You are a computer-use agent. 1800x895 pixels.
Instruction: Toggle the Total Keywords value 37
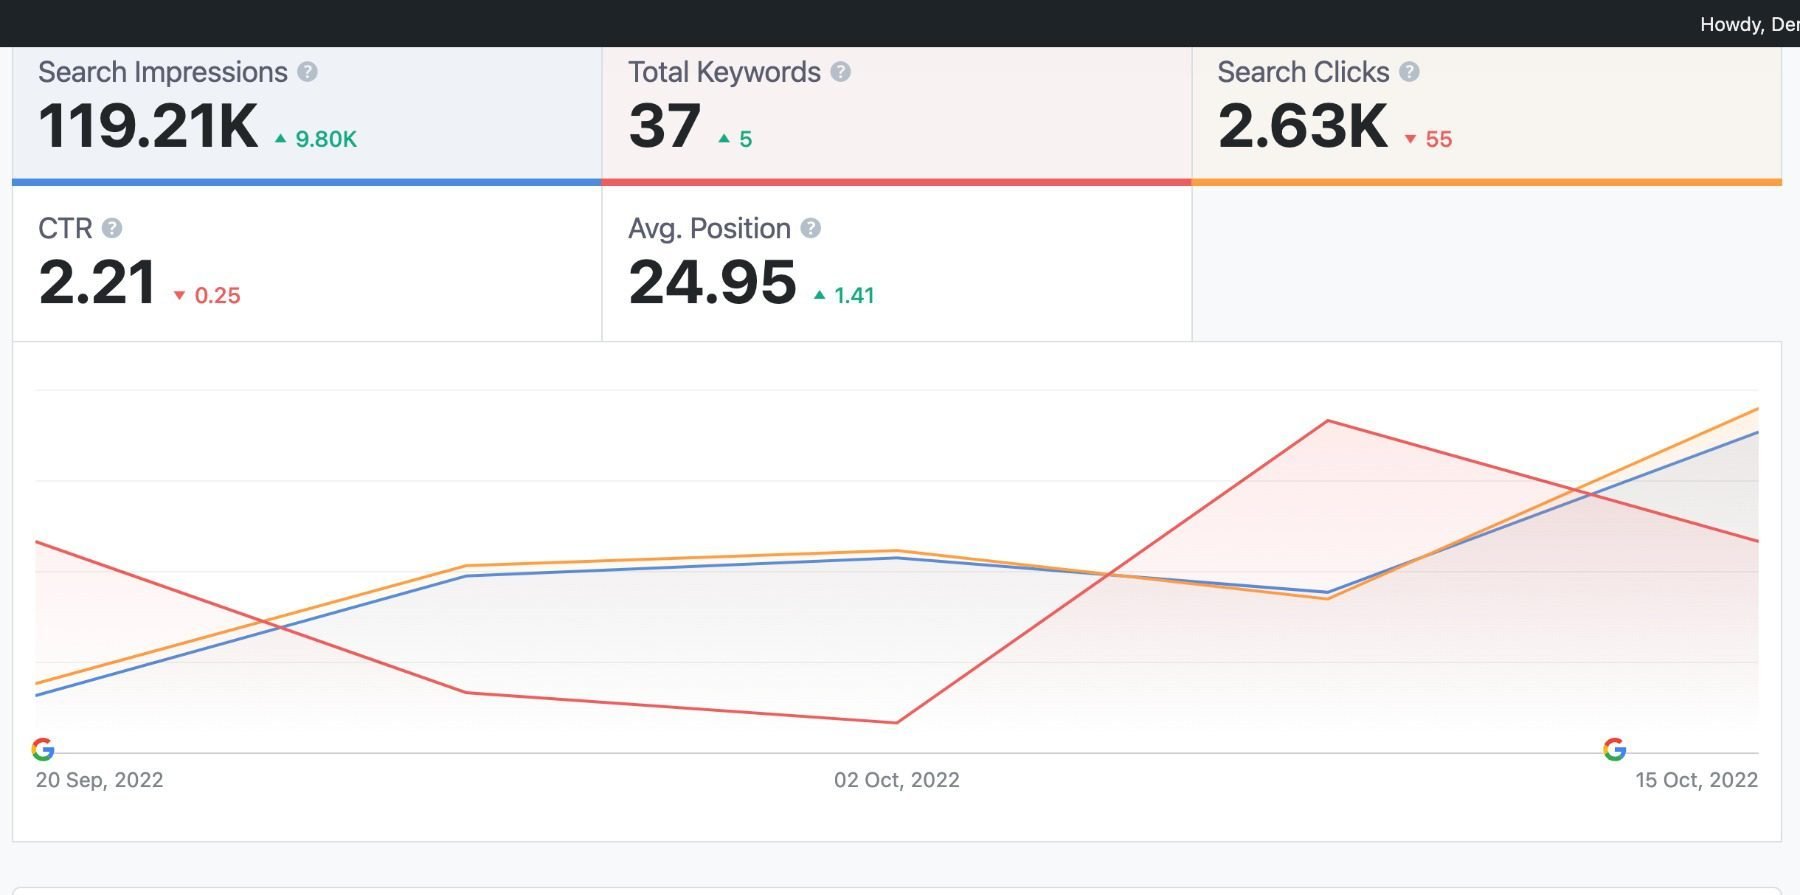click(x=665, y=127)
